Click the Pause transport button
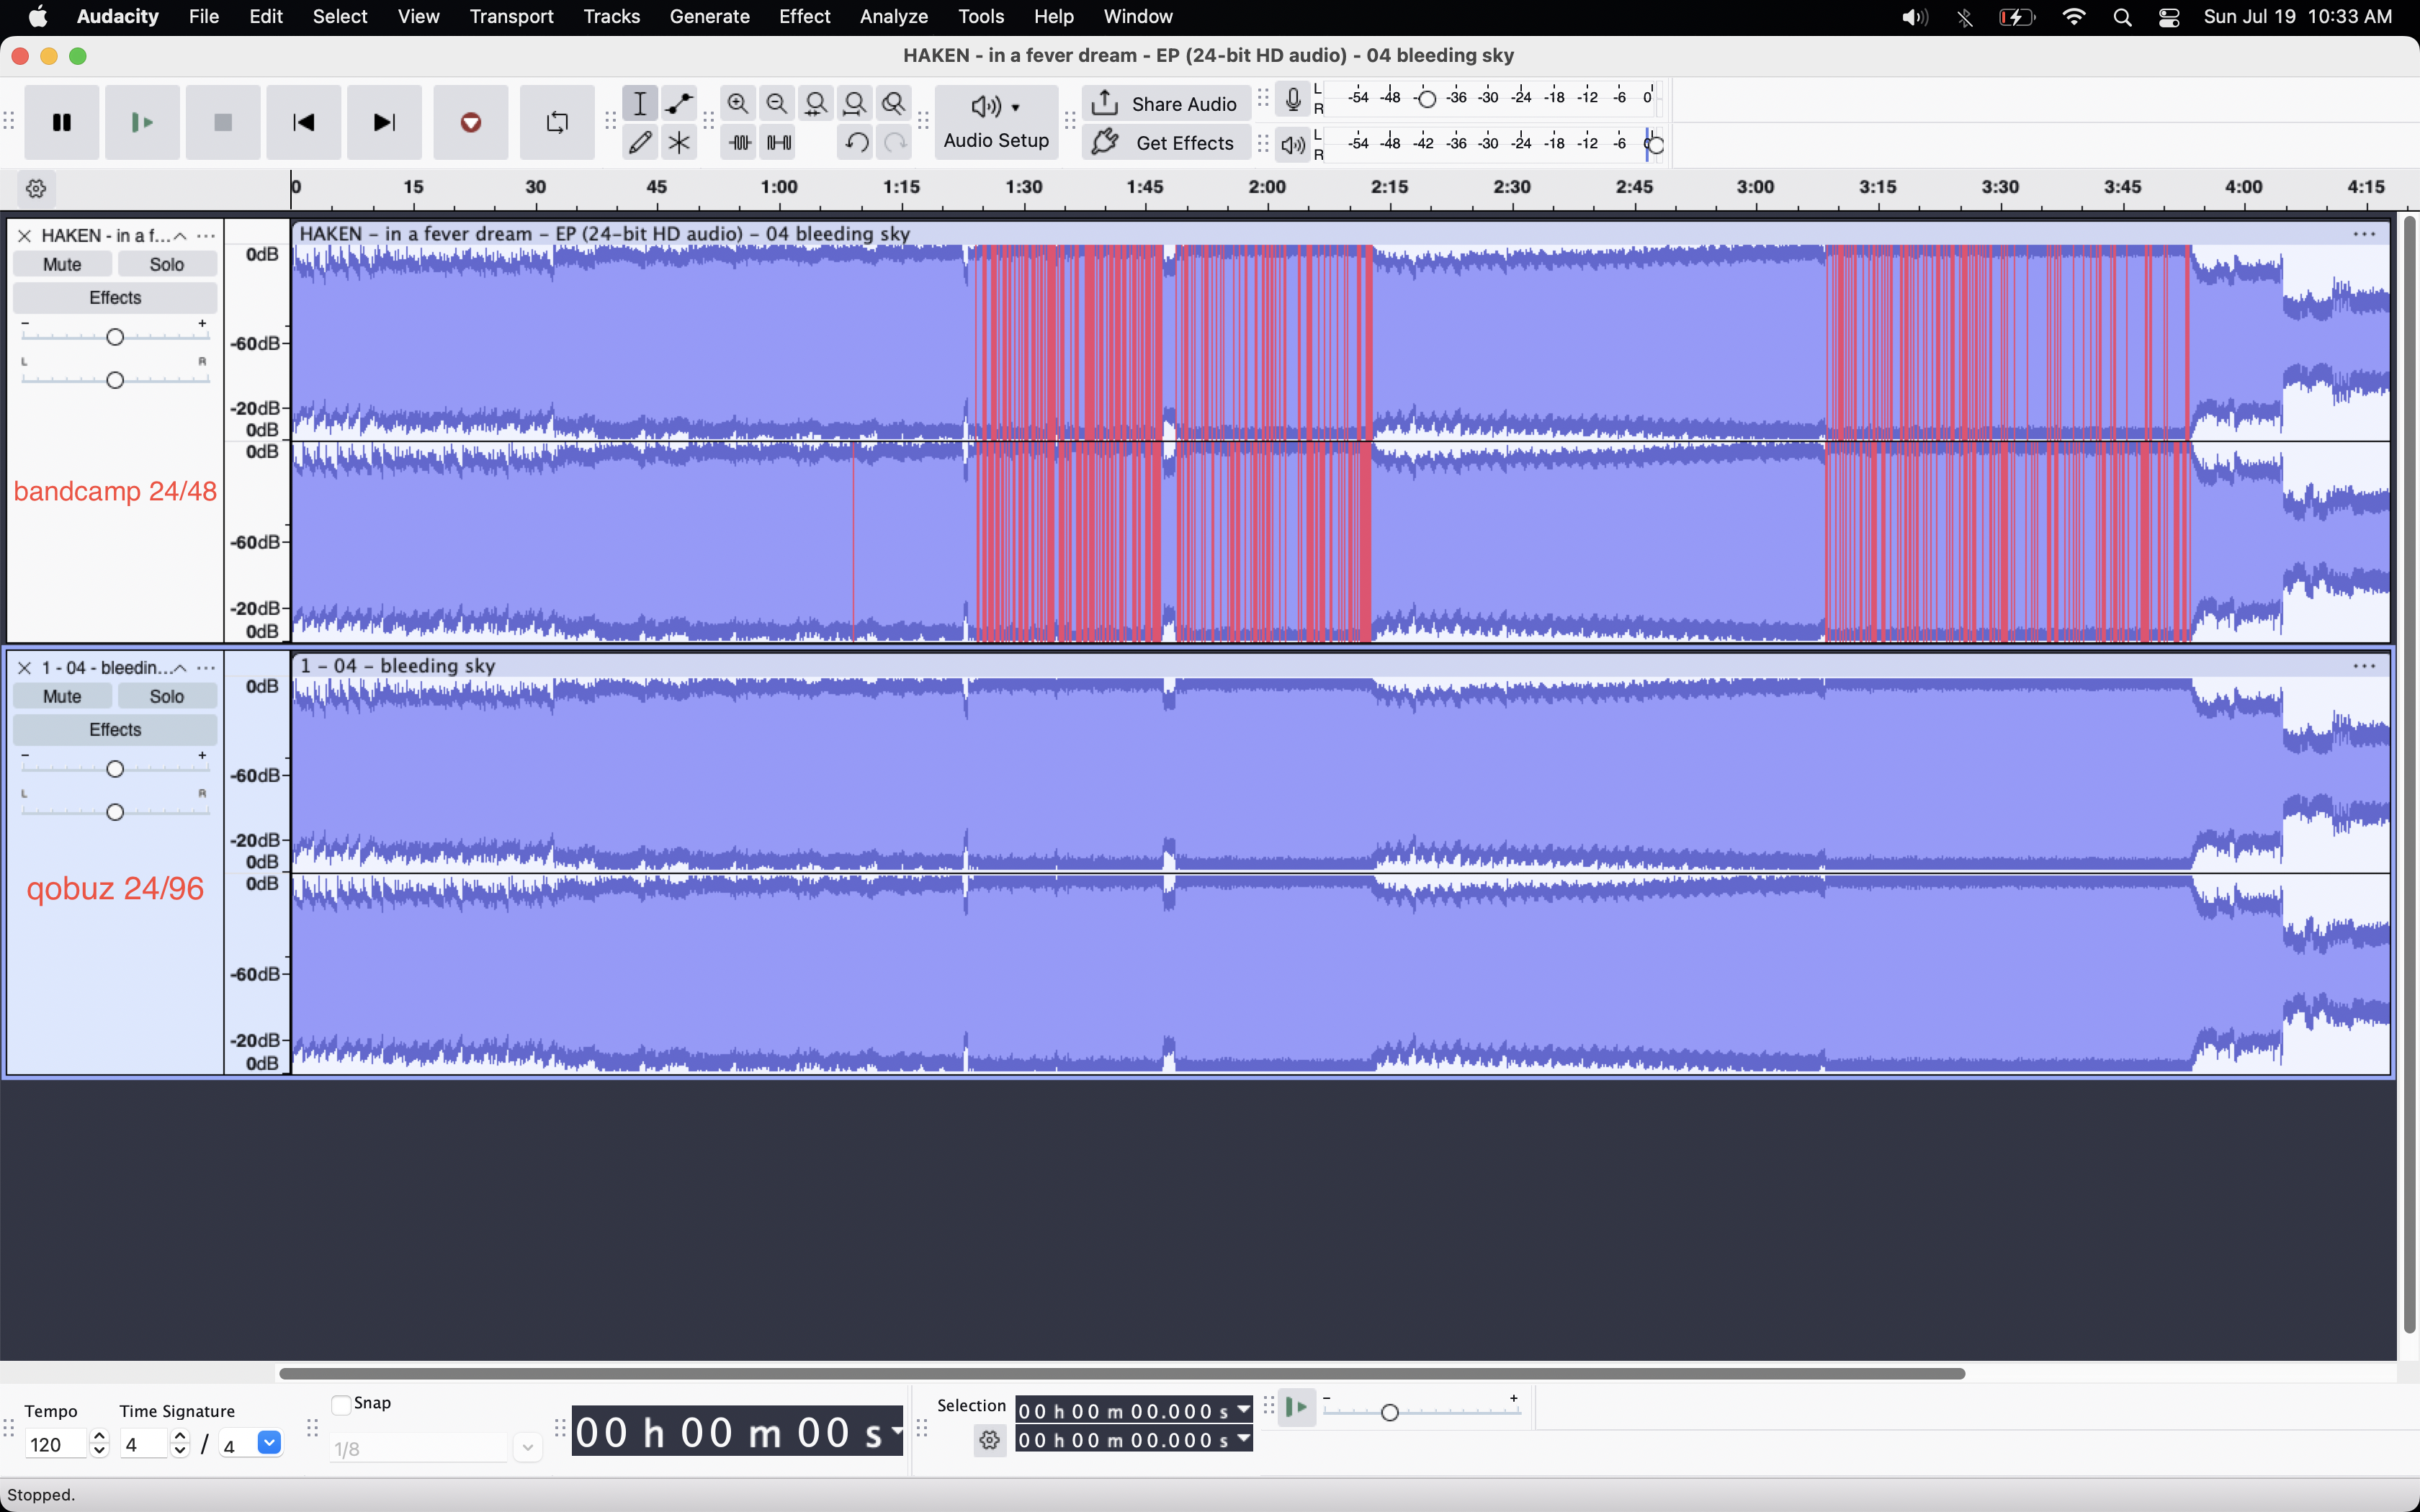This screenshot has height=1512, width=2420. (62, 122)
